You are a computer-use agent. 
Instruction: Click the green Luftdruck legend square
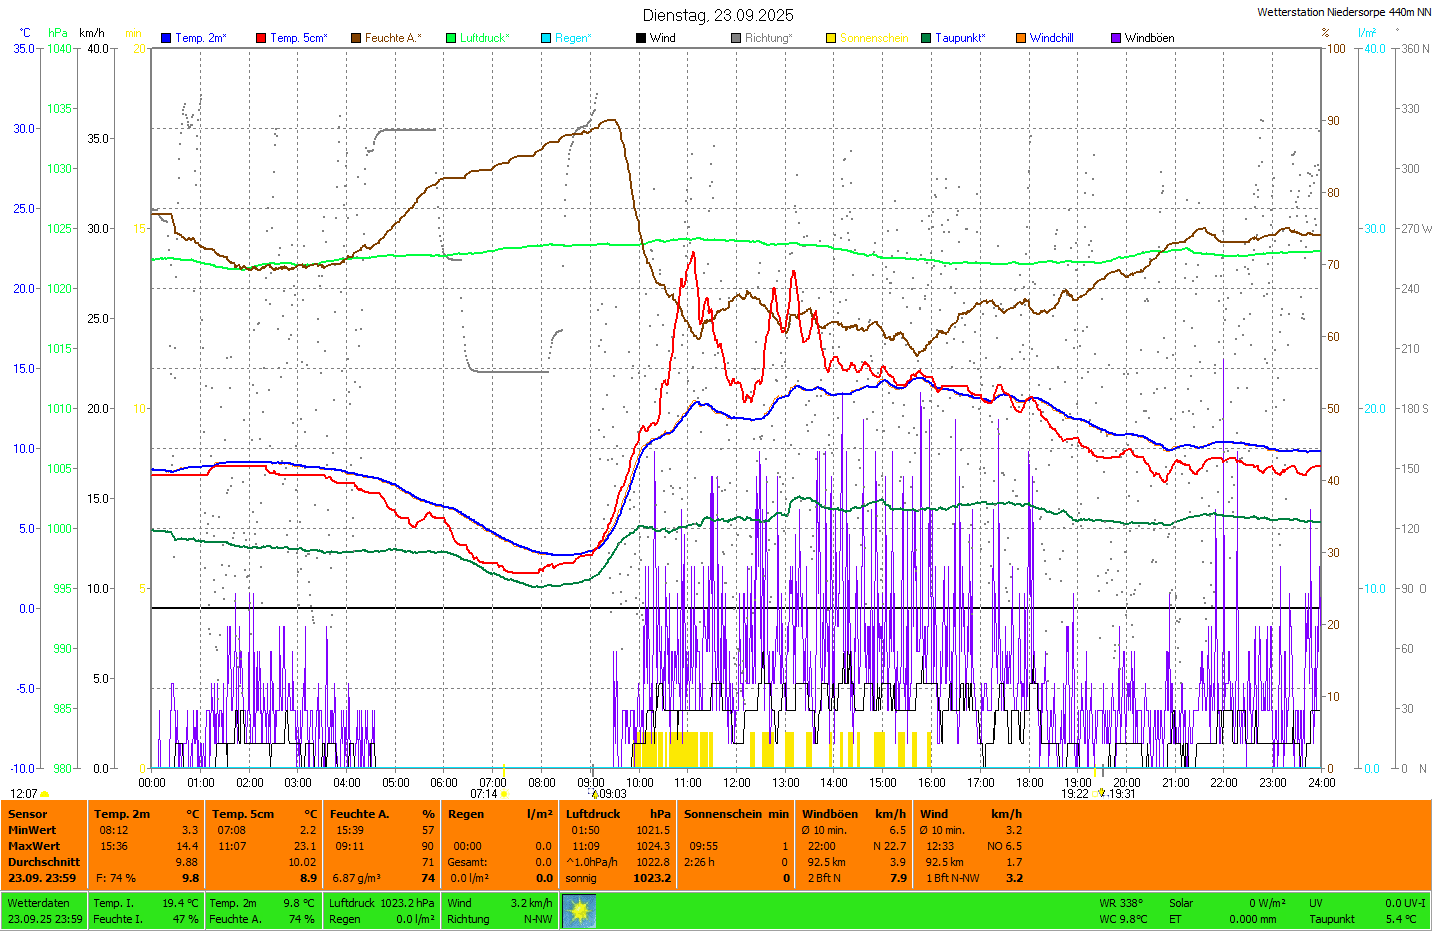(451, 38)
